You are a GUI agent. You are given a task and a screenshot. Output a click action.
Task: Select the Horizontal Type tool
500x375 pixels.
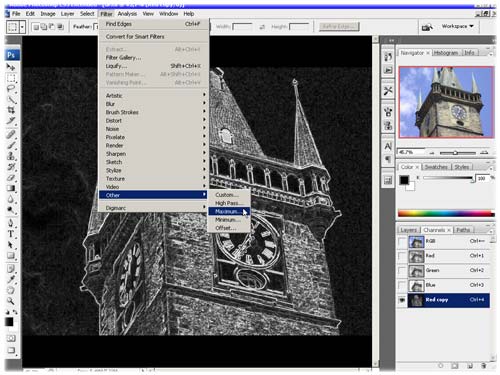tap(11, 234)
